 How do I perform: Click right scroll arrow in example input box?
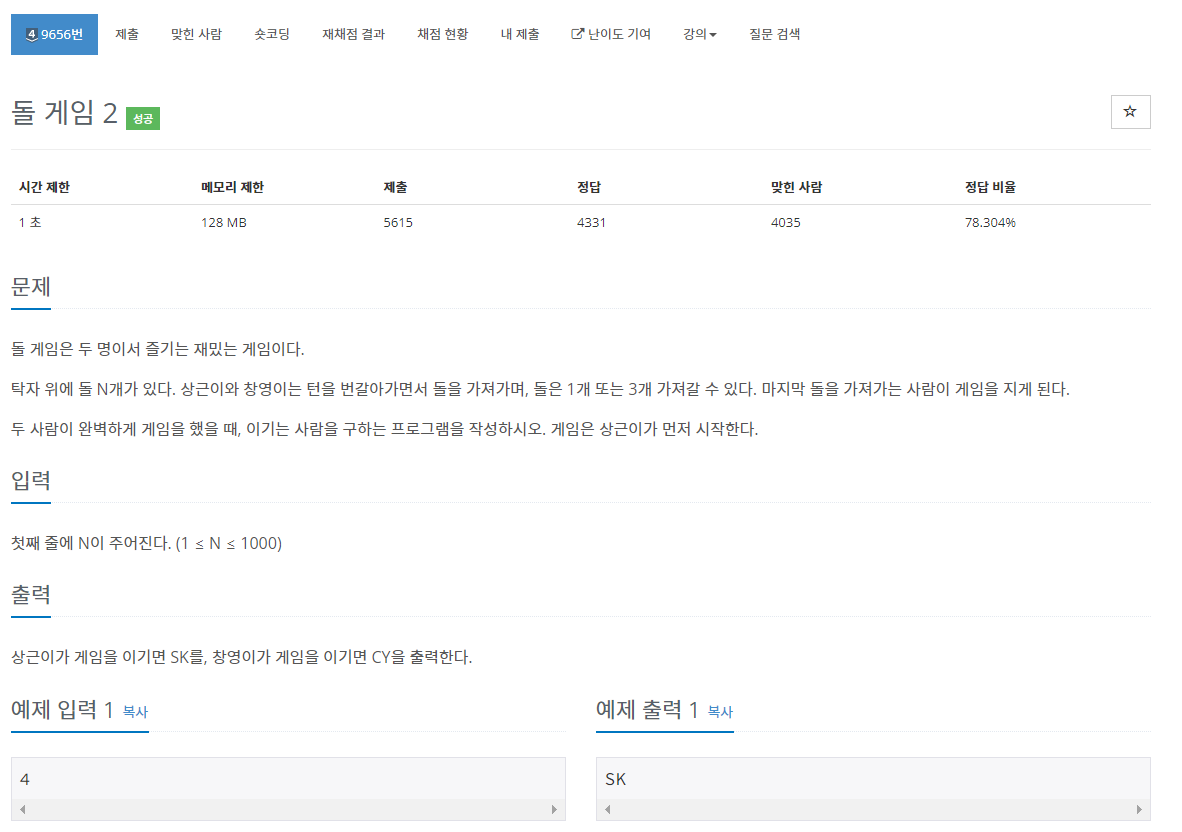pyautogui.click(x=554, y=809)
